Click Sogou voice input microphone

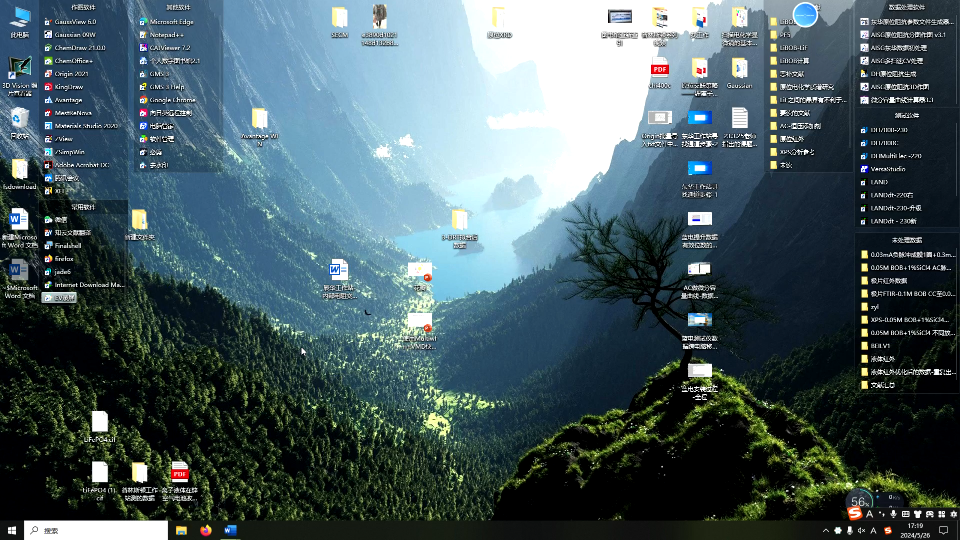click(x=893, y=514)
